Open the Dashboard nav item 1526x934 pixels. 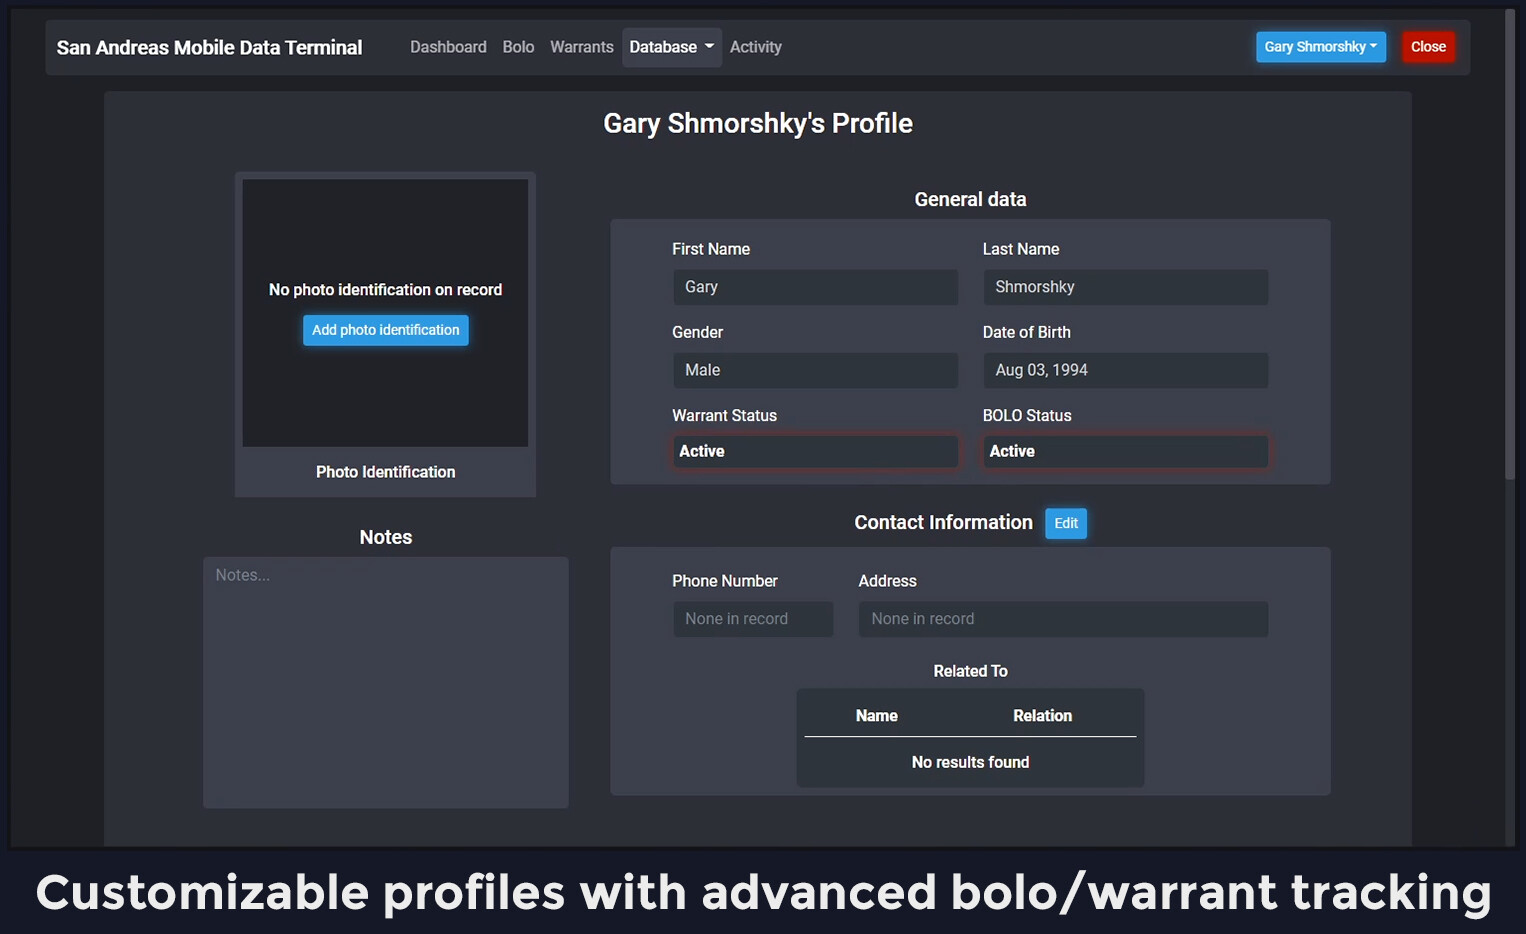click(448, 47)
